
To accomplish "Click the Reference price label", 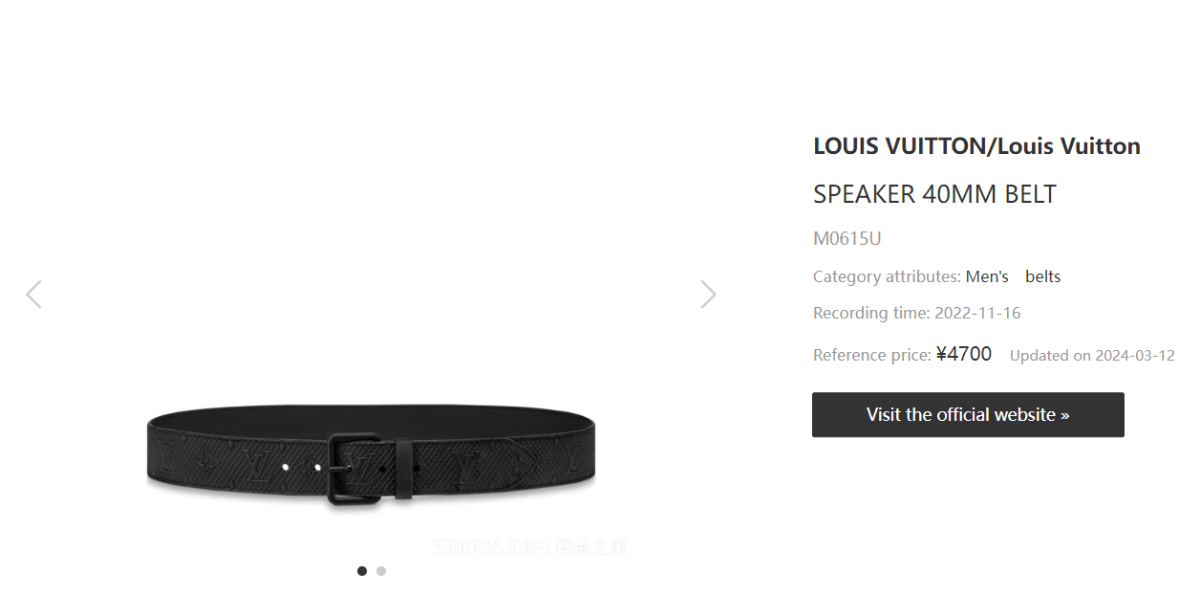I will [x=872, y=355].
